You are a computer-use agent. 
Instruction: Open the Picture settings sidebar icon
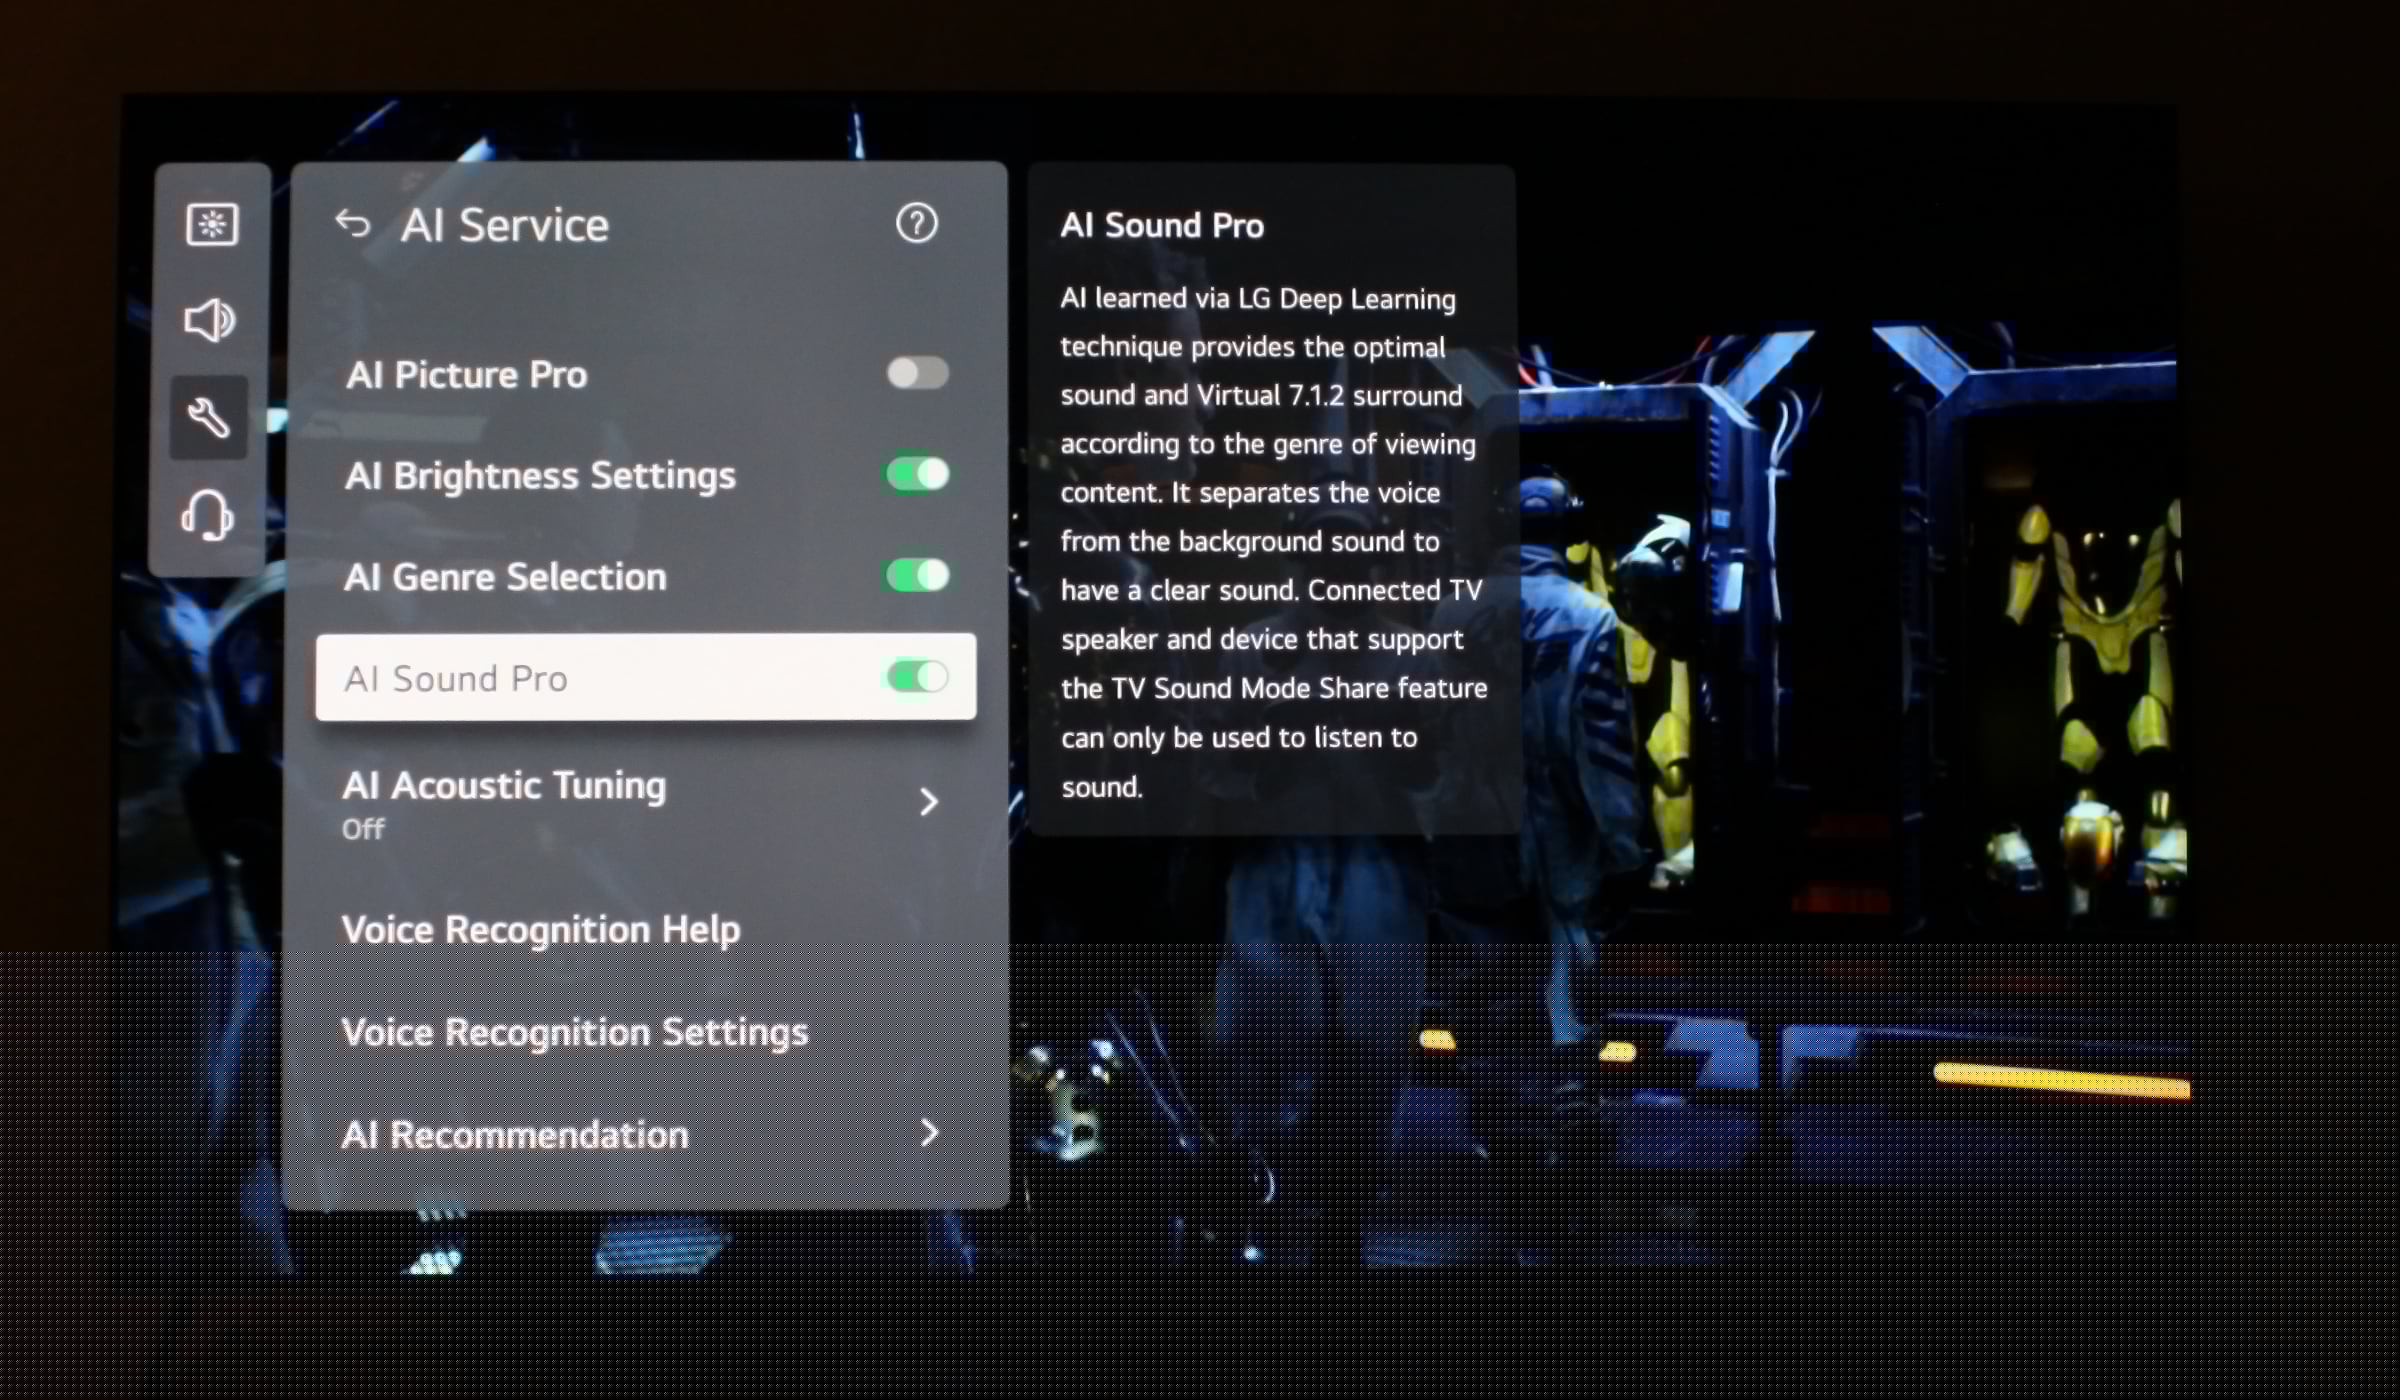pyautogui.click(x=212, y=224)
